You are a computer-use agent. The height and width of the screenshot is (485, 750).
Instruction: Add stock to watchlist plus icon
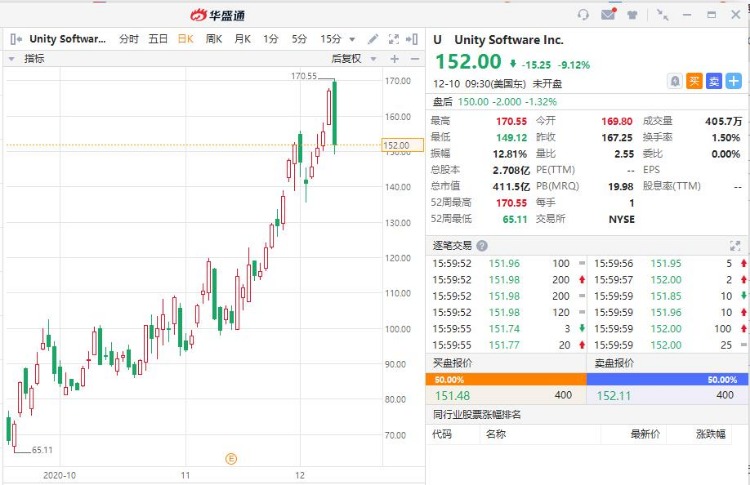tap(733, 81)
